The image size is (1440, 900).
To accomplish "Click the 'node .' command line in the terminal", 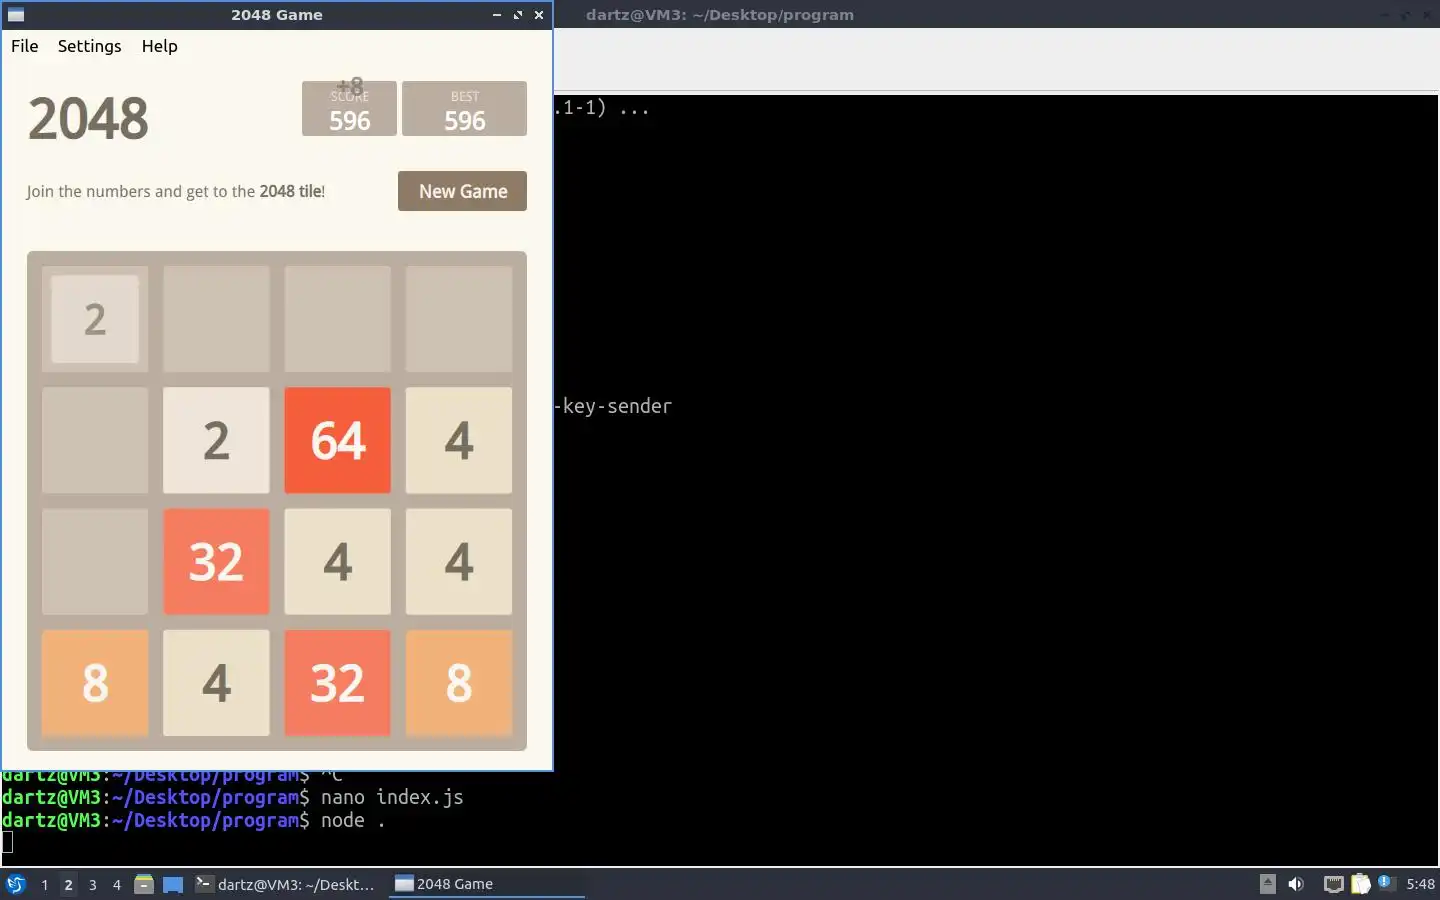I will tap(193, 820).
